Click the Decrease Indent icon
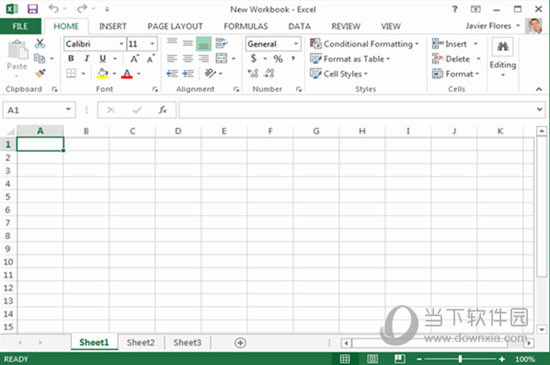 click(172, 73)
